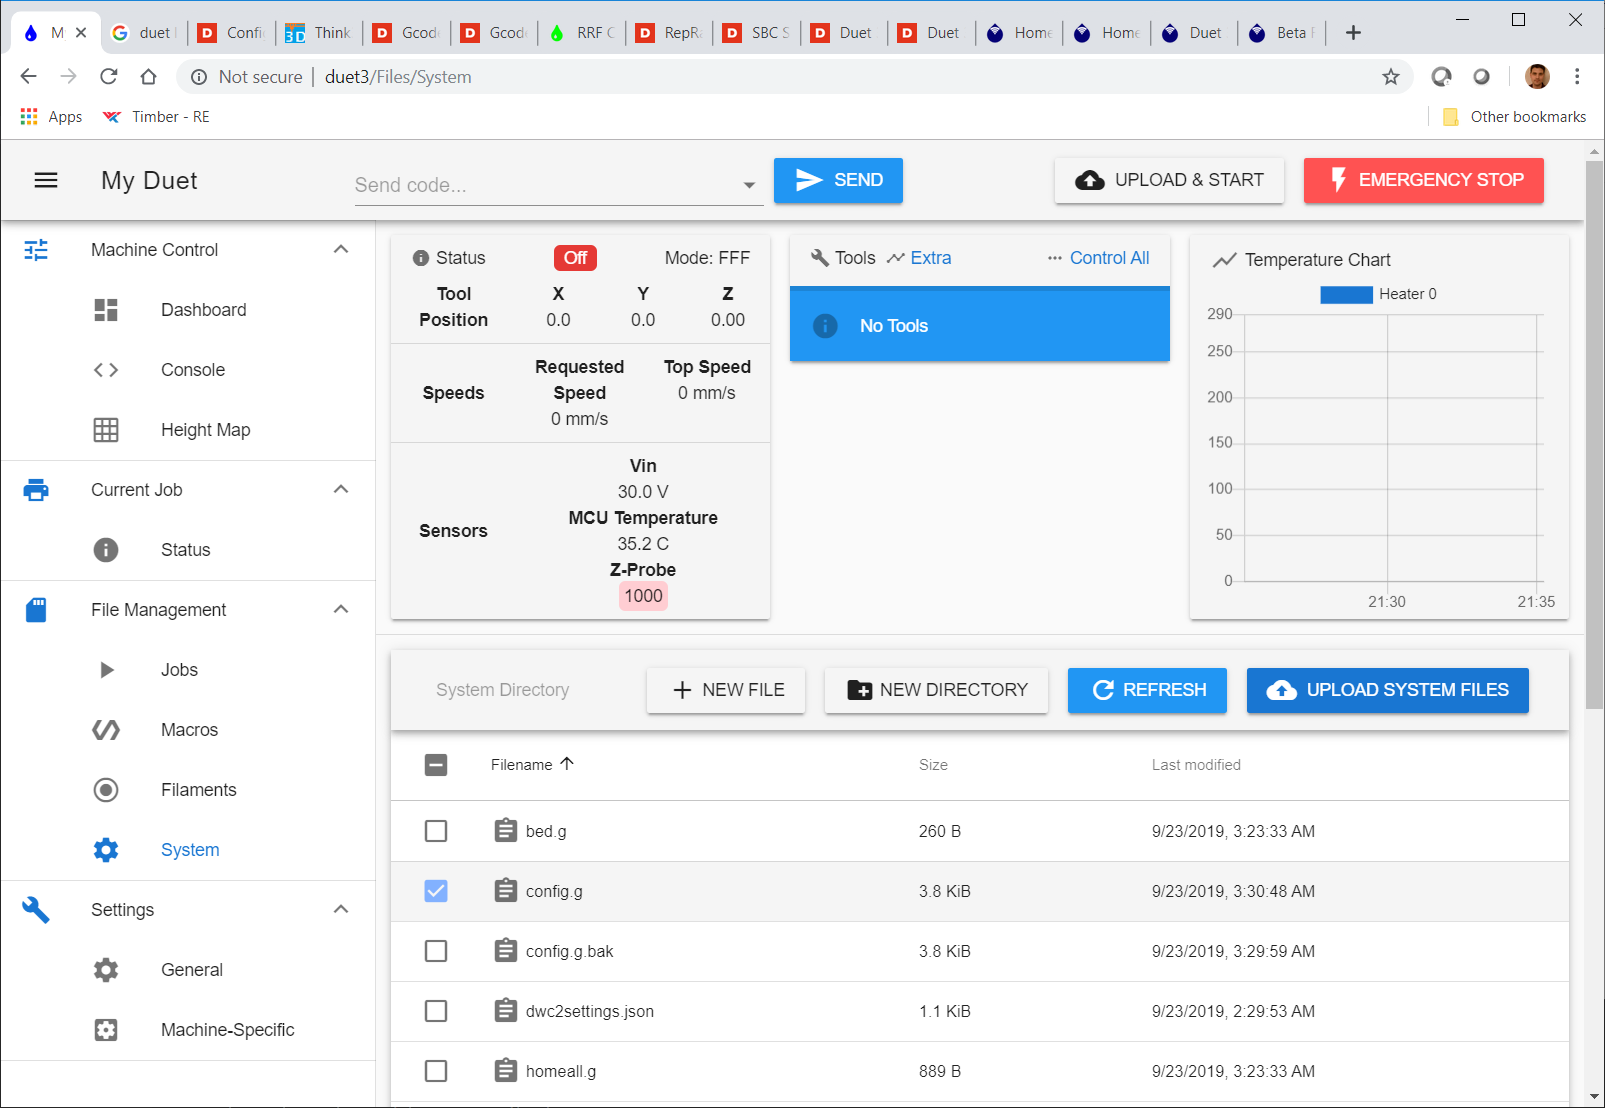This screenshot has width=1605, height=1108.
Task: Collapse the File Management section
Action: (341, 609)
